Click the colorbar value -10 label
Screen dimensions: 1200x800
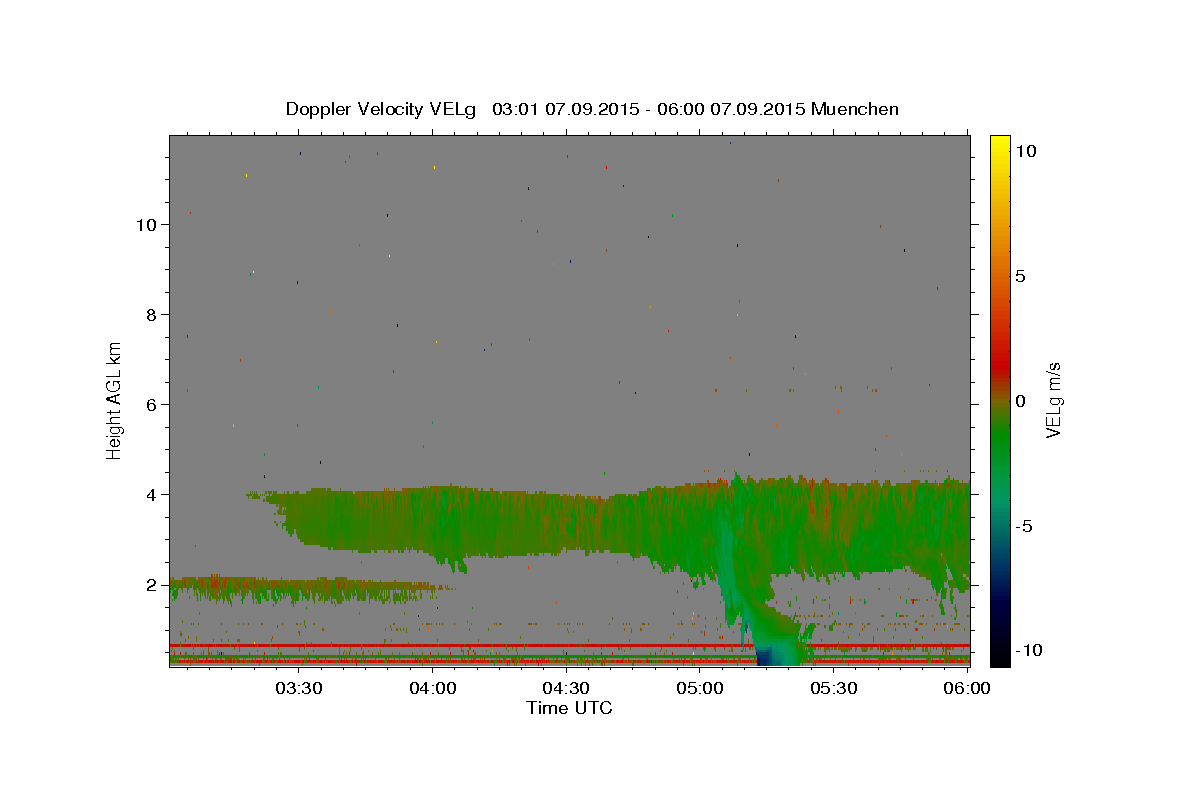click(x=1027, y=650)
